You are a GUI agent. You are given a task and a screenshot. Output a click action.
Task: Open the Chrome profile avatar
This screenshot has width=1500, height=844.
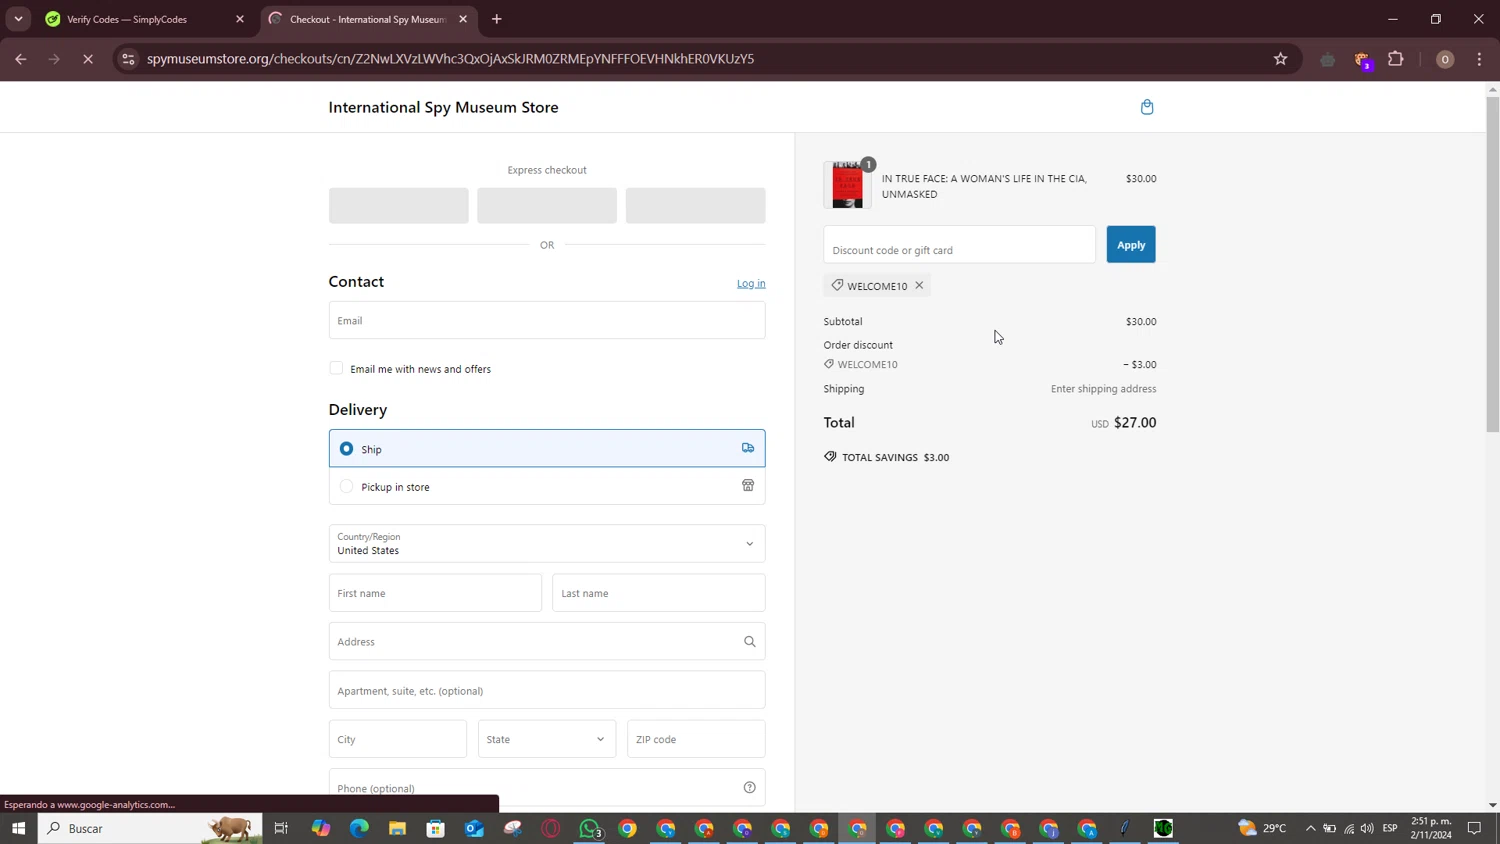click(1445, 59)
